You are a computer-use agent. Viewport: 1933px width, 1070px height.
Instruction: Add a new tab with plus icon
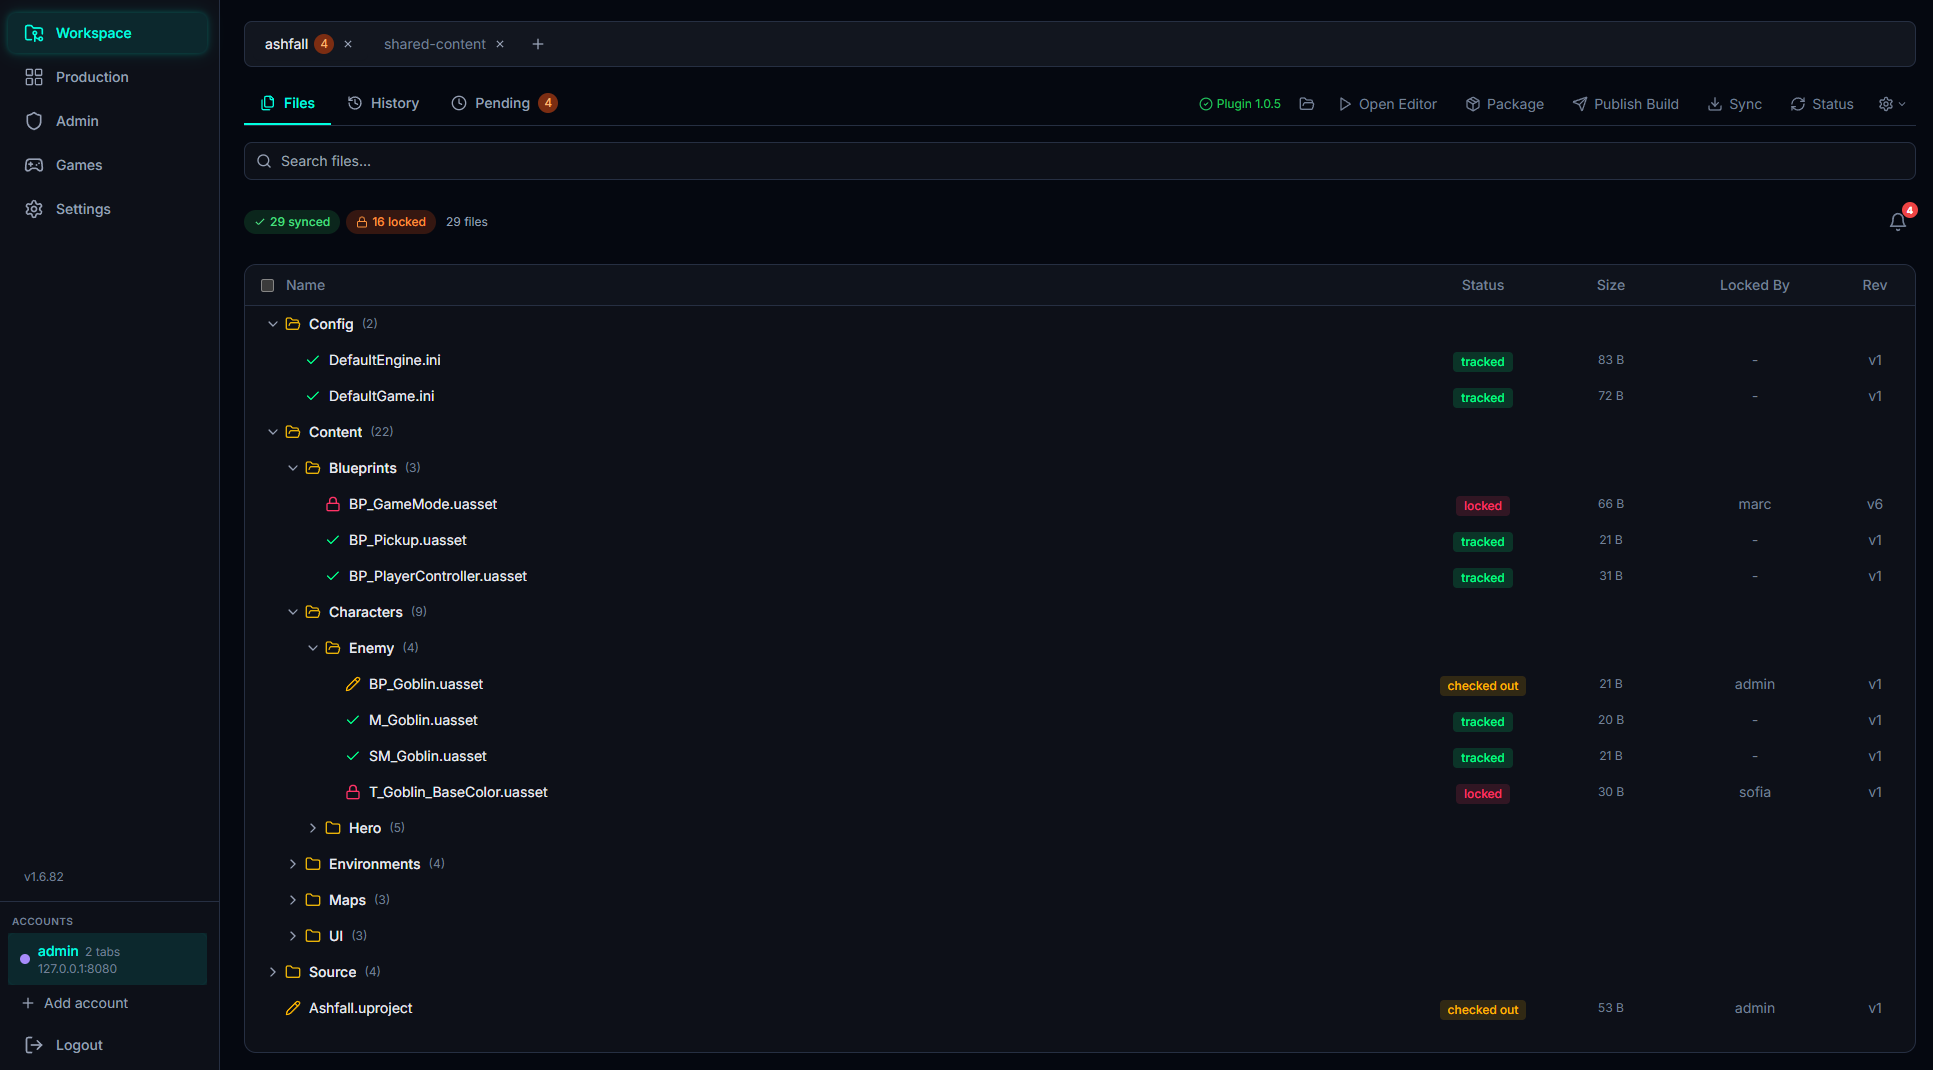538,44
